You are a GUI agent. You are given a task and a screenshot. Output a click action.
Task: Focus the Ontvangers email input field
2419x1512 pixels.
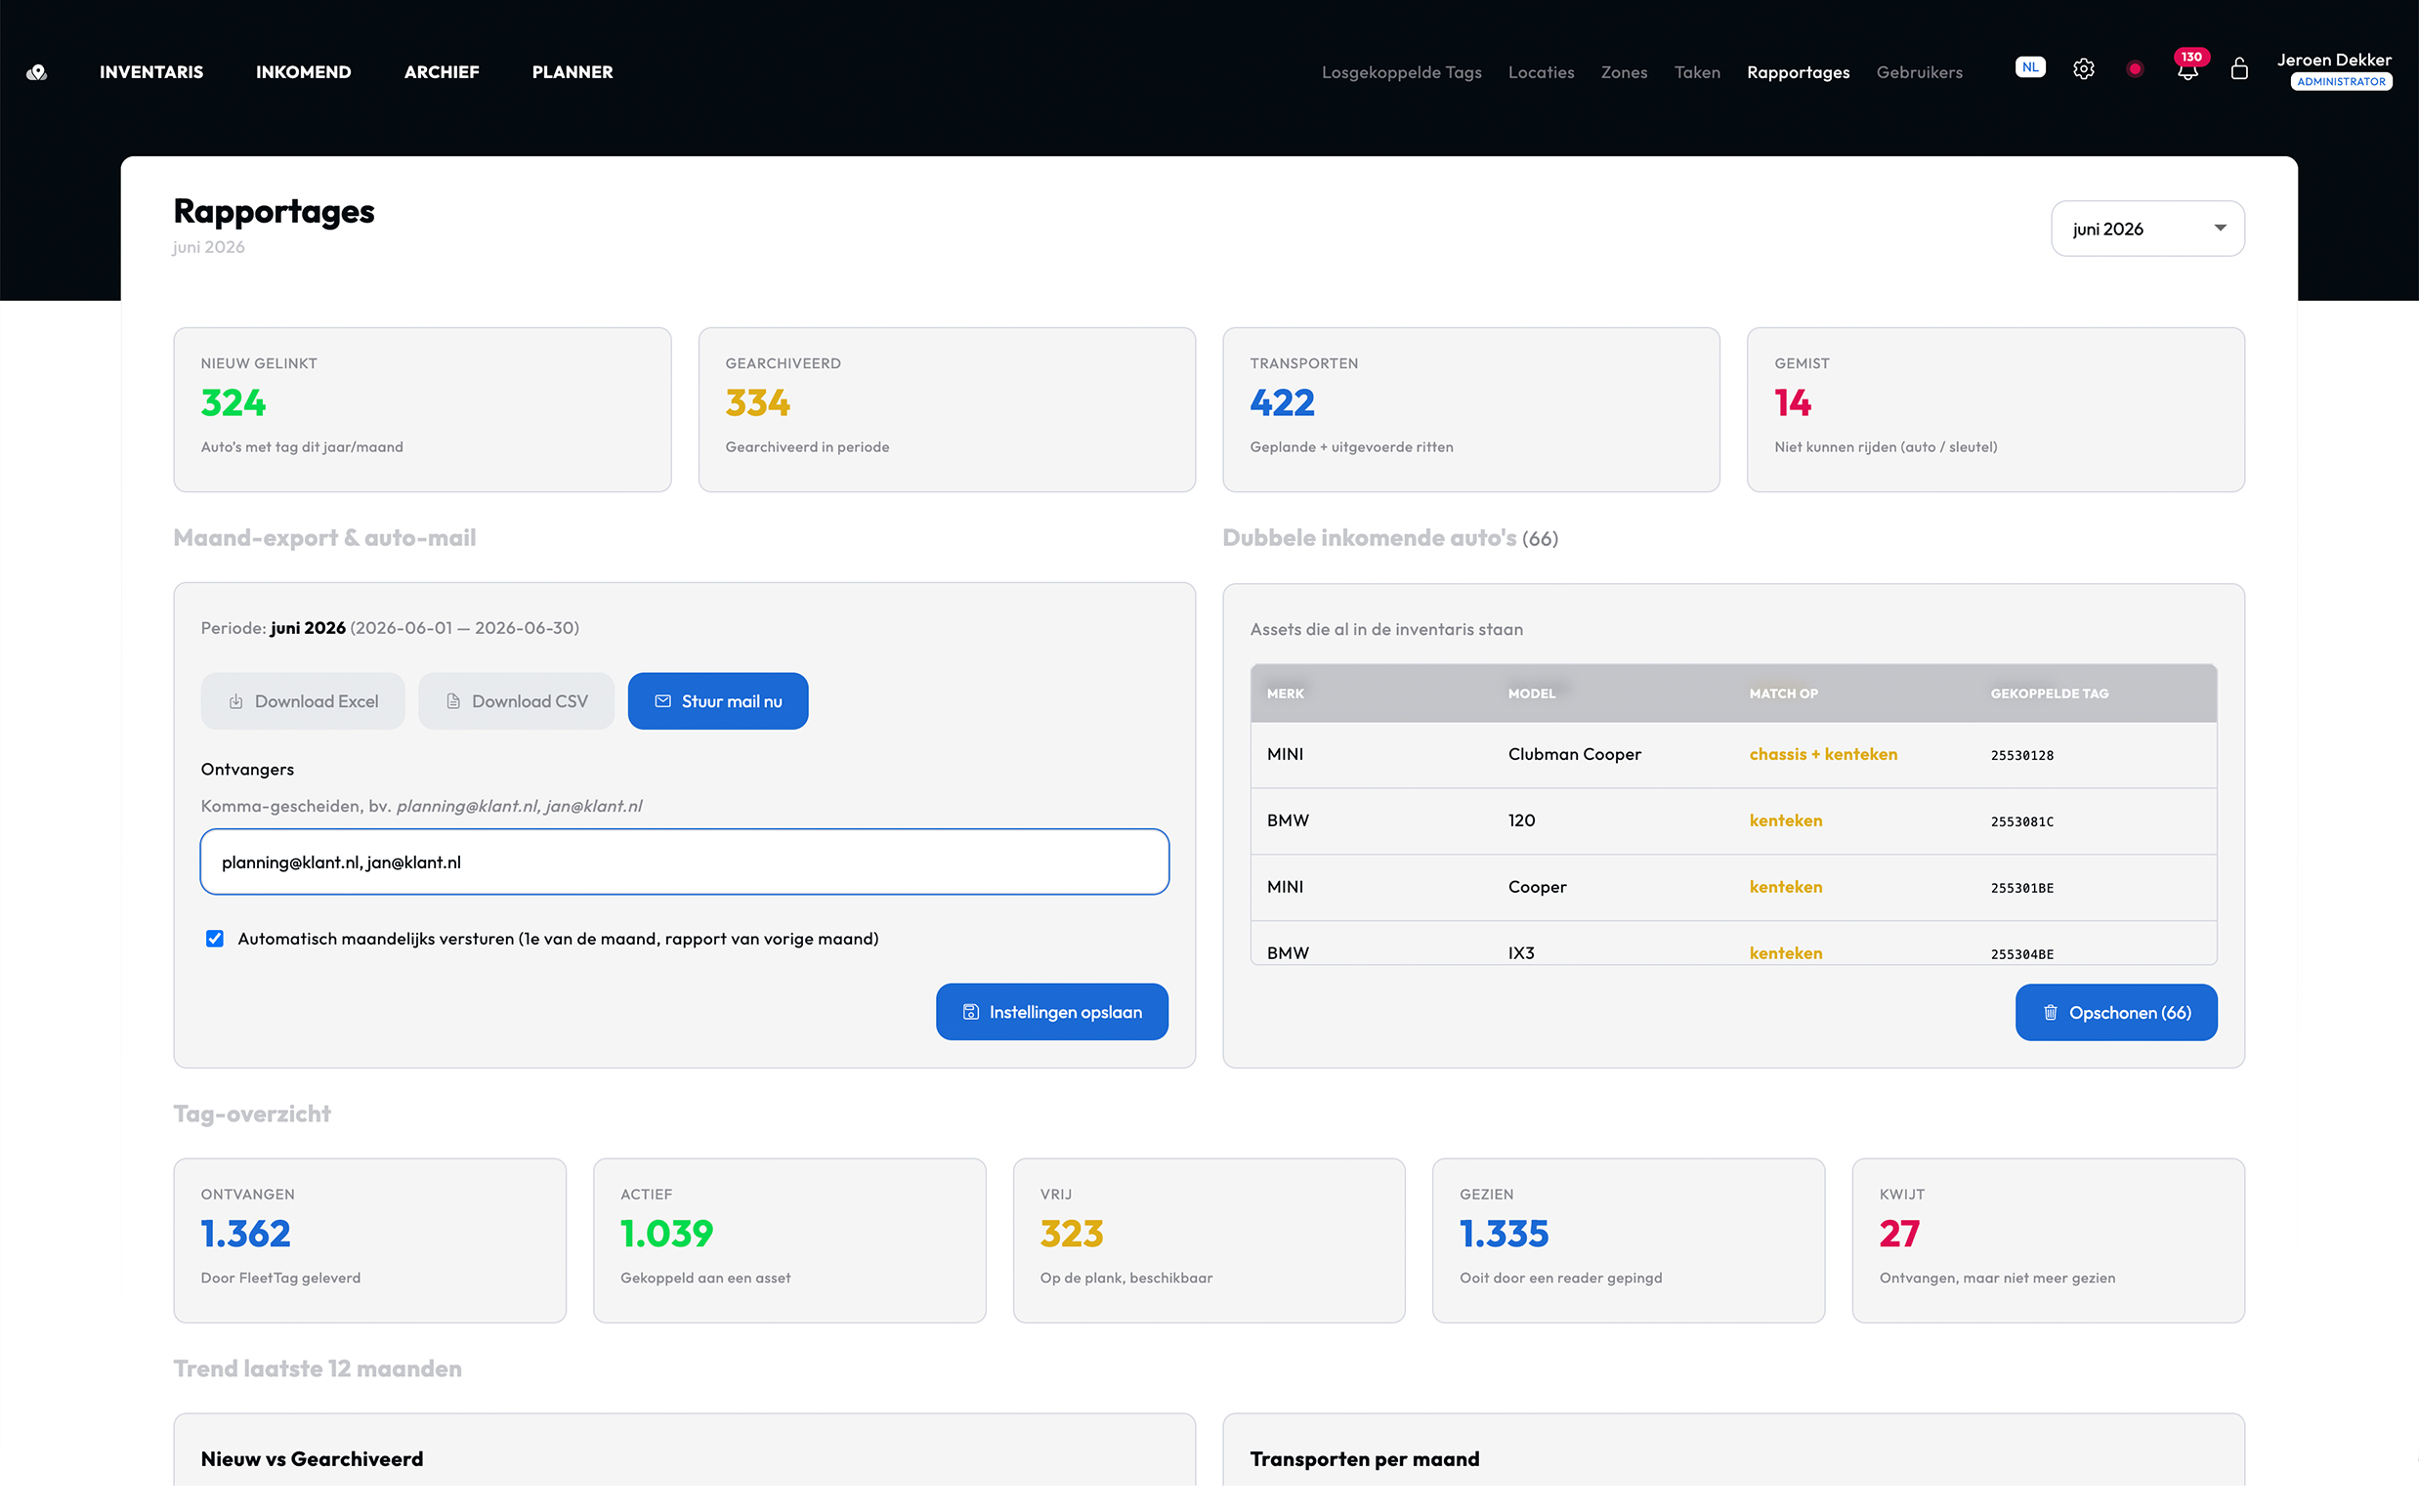point(684,862)
